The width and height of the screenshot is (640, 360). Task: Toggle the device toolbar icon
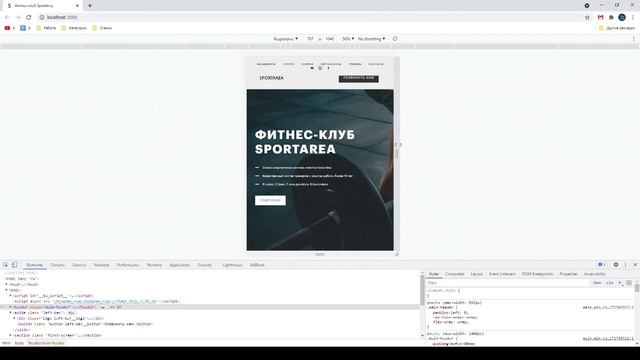pyautogui.click(x=14, y=265)
